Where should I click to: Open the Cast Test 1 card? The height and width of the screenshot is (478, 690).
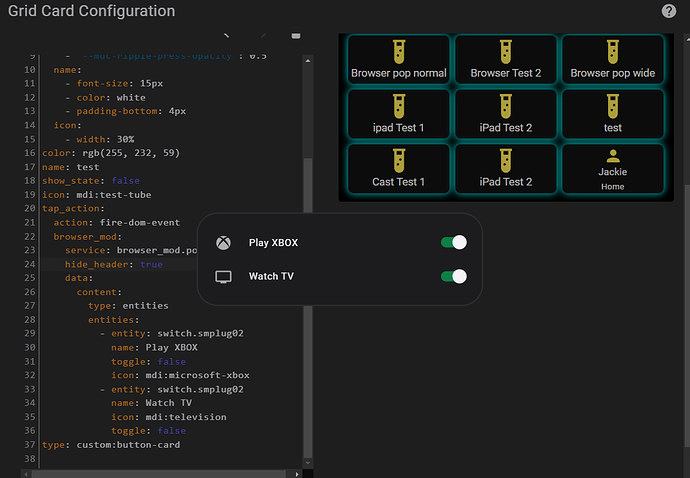(x=399, y=169)
